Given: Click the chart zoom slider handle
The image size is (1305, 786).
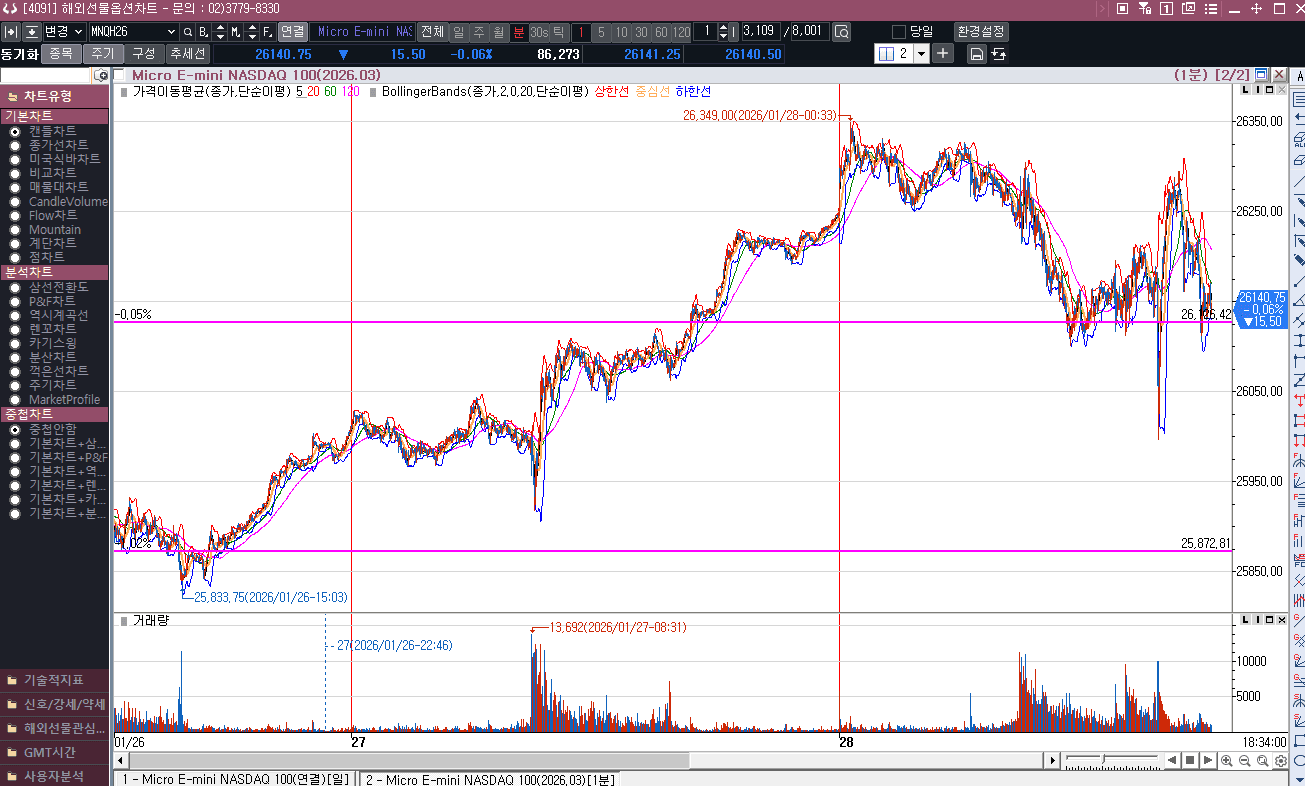Looking at the screenshot, I should pyautogui.click(x=1104, y=761).
